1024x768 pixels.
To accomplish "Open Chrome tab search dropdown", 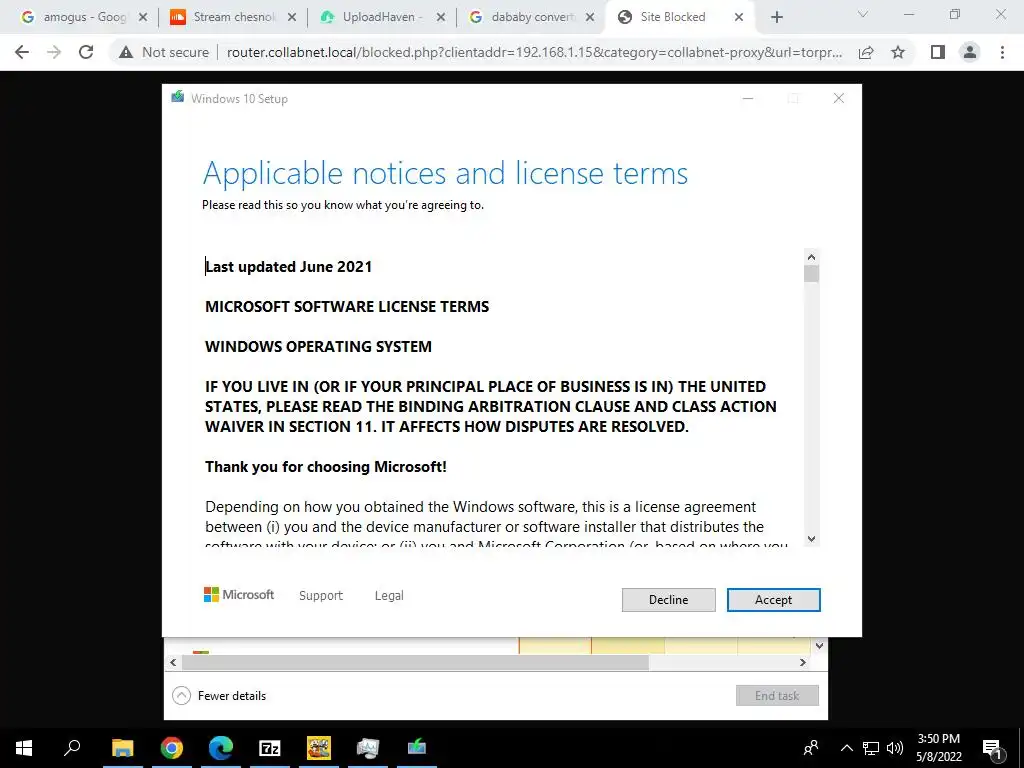I will point(863,14).
